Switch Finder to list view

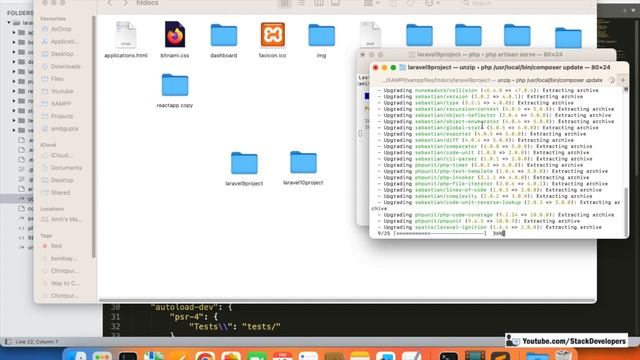[301, 3]
